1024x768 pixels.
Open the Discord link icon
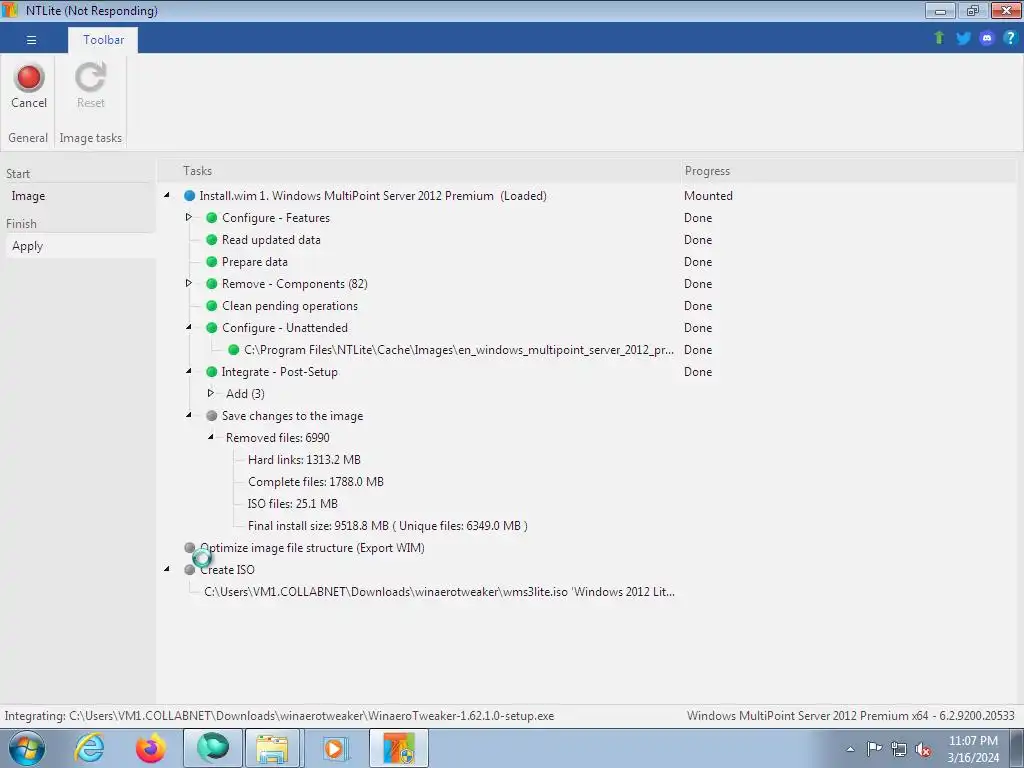click(x=987, y=38)
